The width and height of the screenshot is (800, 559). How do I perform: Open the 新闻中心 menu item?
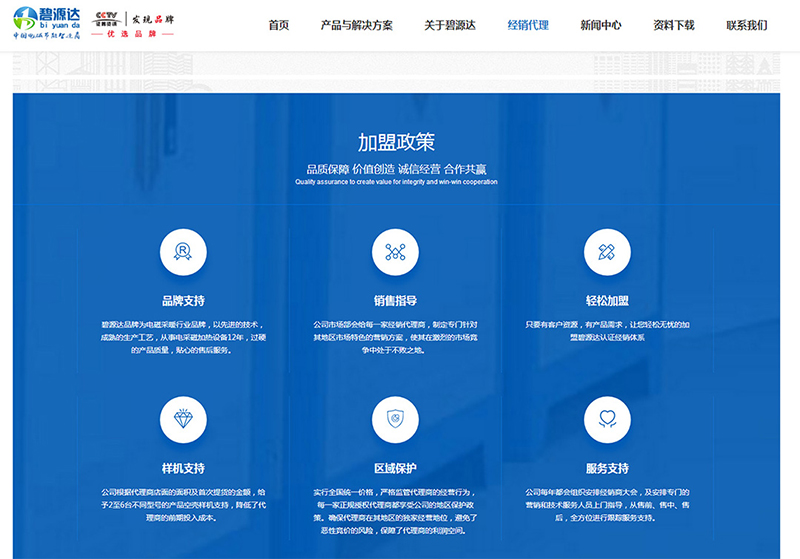pos(600,25)
